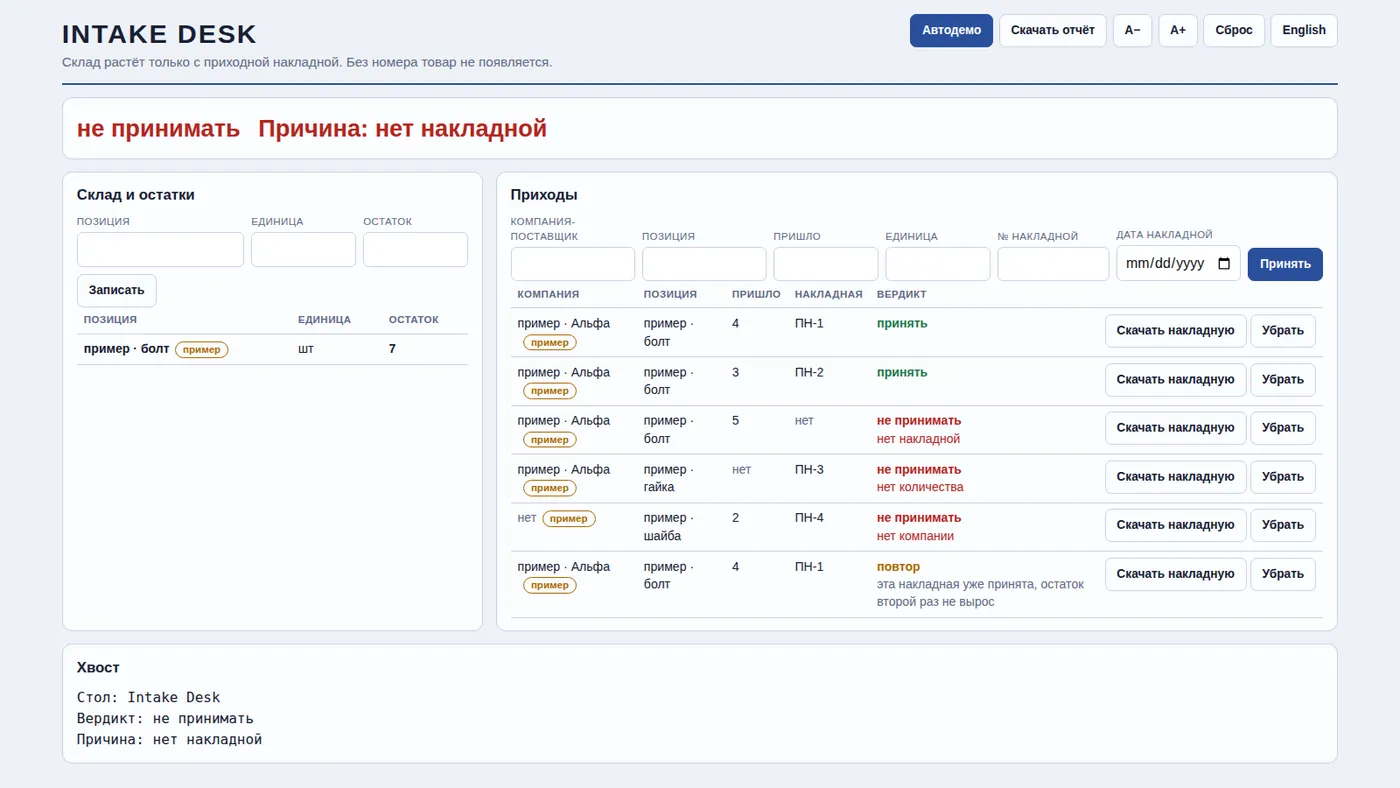Download the invoice for the ПН-3 row
This screenshot has width=1400, height=788.
tap(1175, 477)
